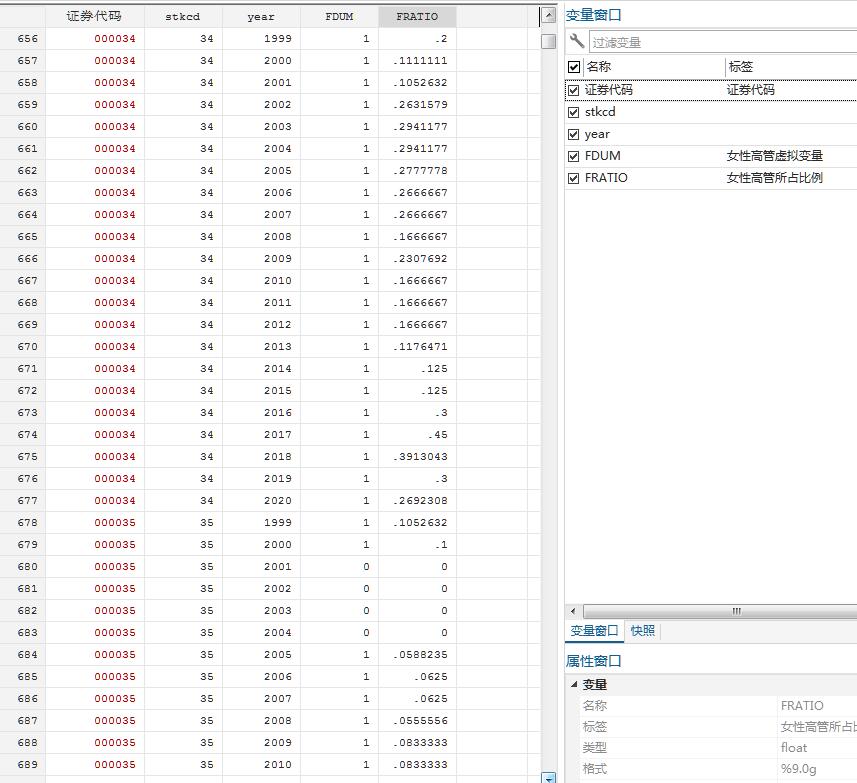
Task: Click FRATIO cell .2692308 in row 677
Action: click(x=418, y=501)
